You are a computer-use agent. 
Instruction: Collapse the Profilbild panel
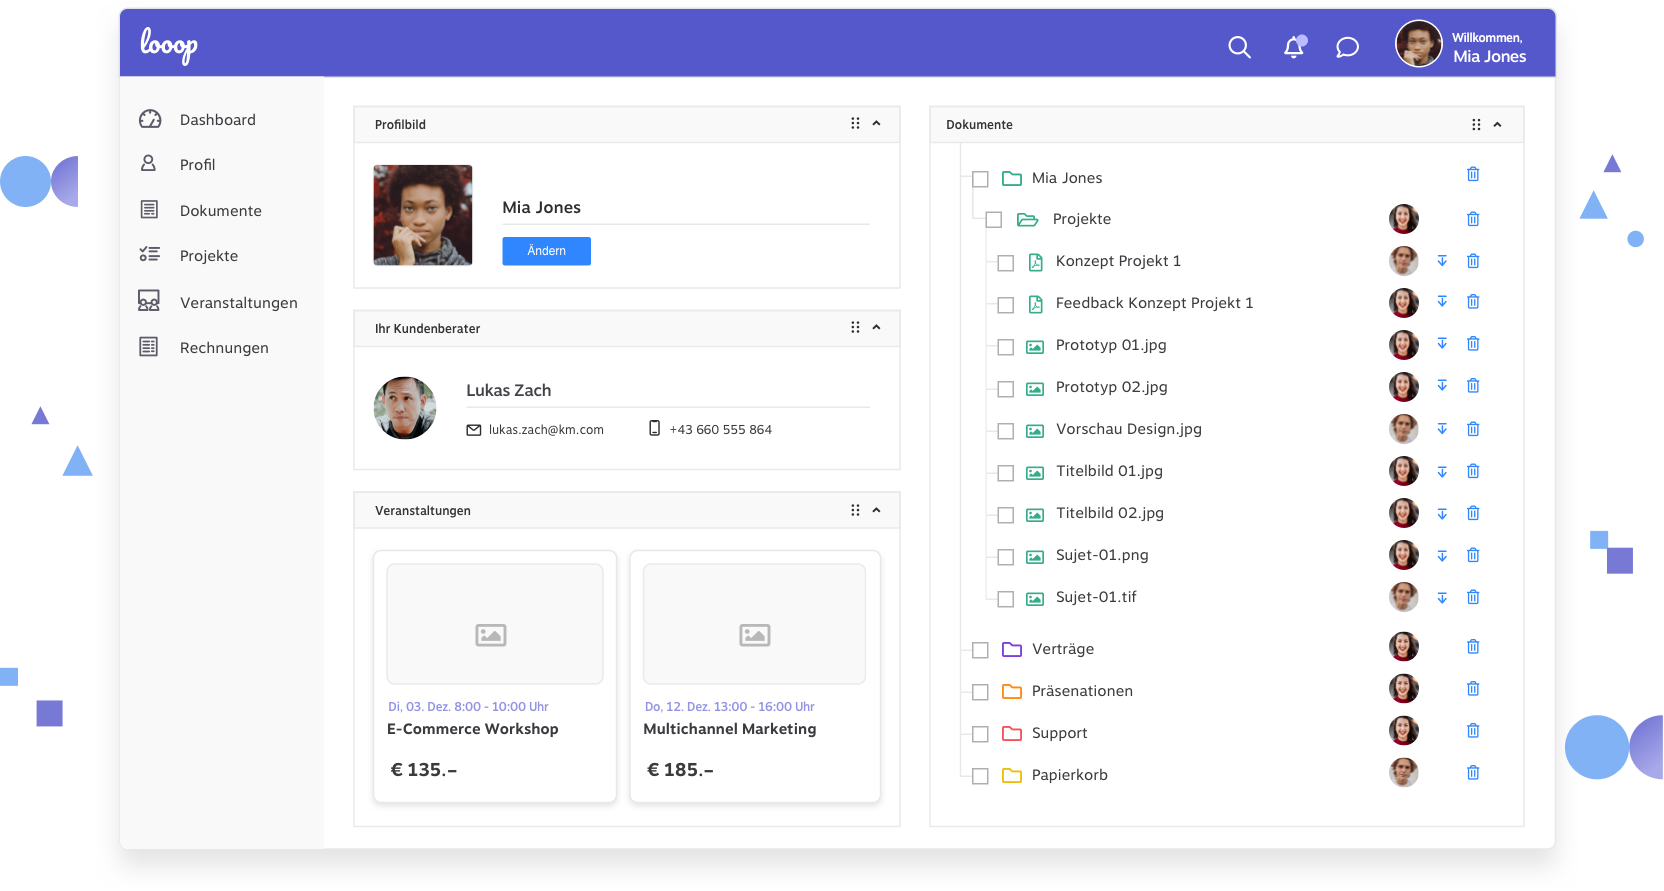pos(877,124)
